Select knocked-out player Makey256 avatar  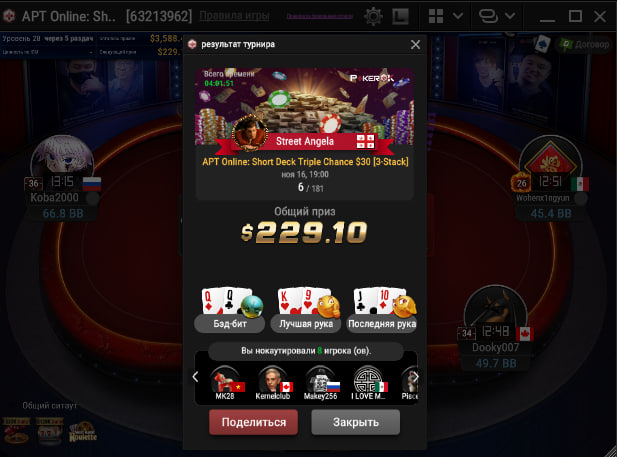(320, 380)
